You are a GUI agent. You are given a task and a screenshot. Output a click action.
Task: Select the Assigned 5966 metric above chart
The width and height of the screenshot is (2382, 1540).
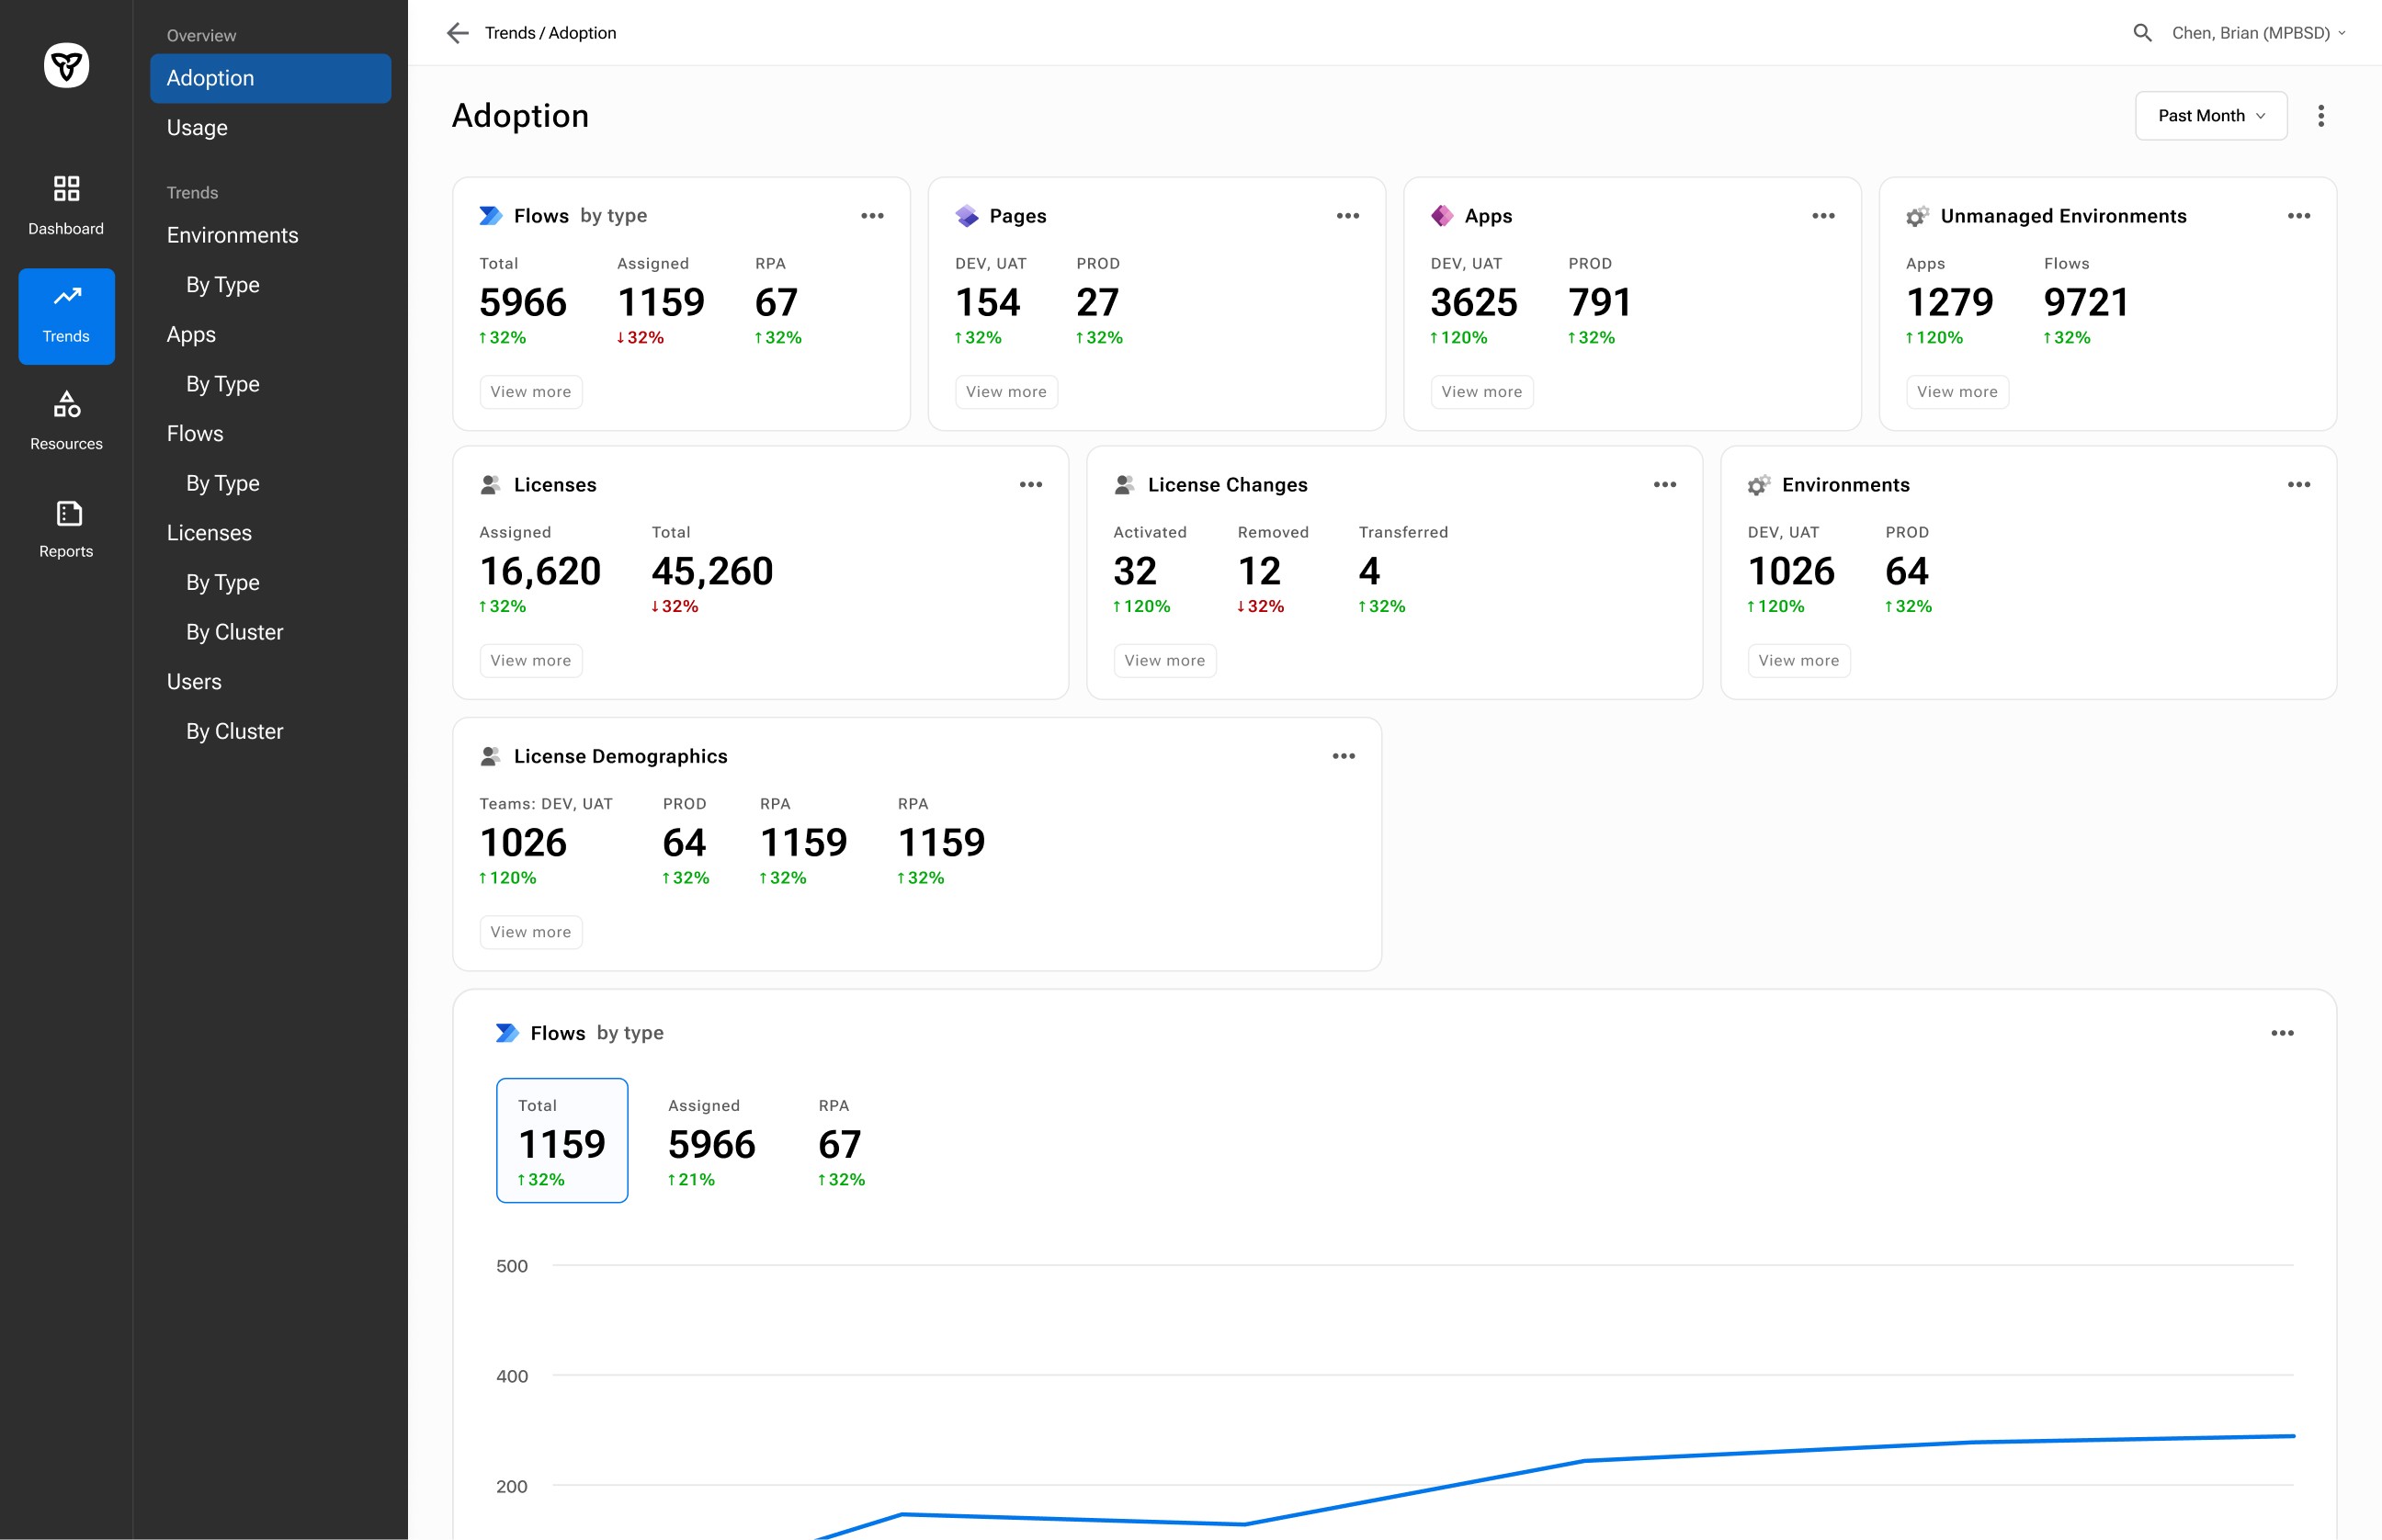click(711, 1140)
